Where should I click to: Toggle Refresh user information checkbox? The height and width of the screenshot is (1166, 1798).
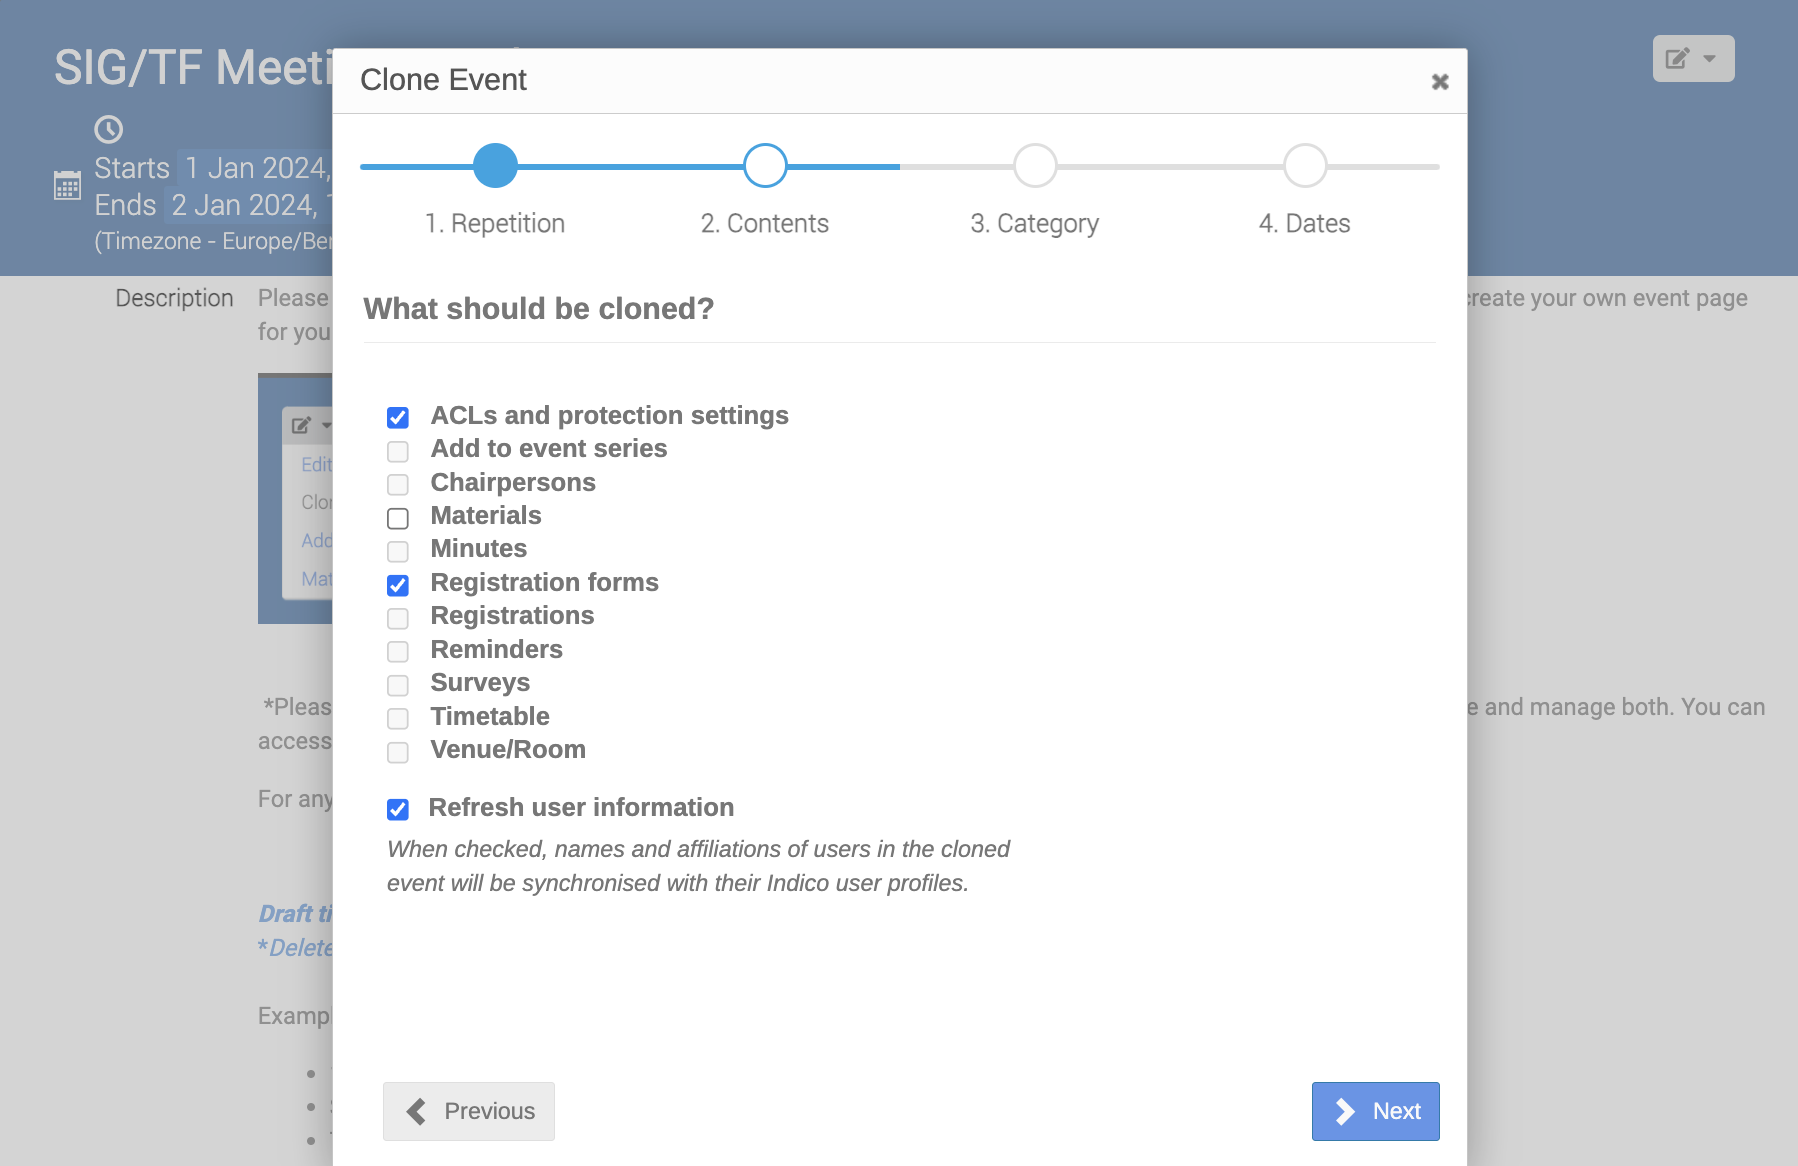point(398,809)
